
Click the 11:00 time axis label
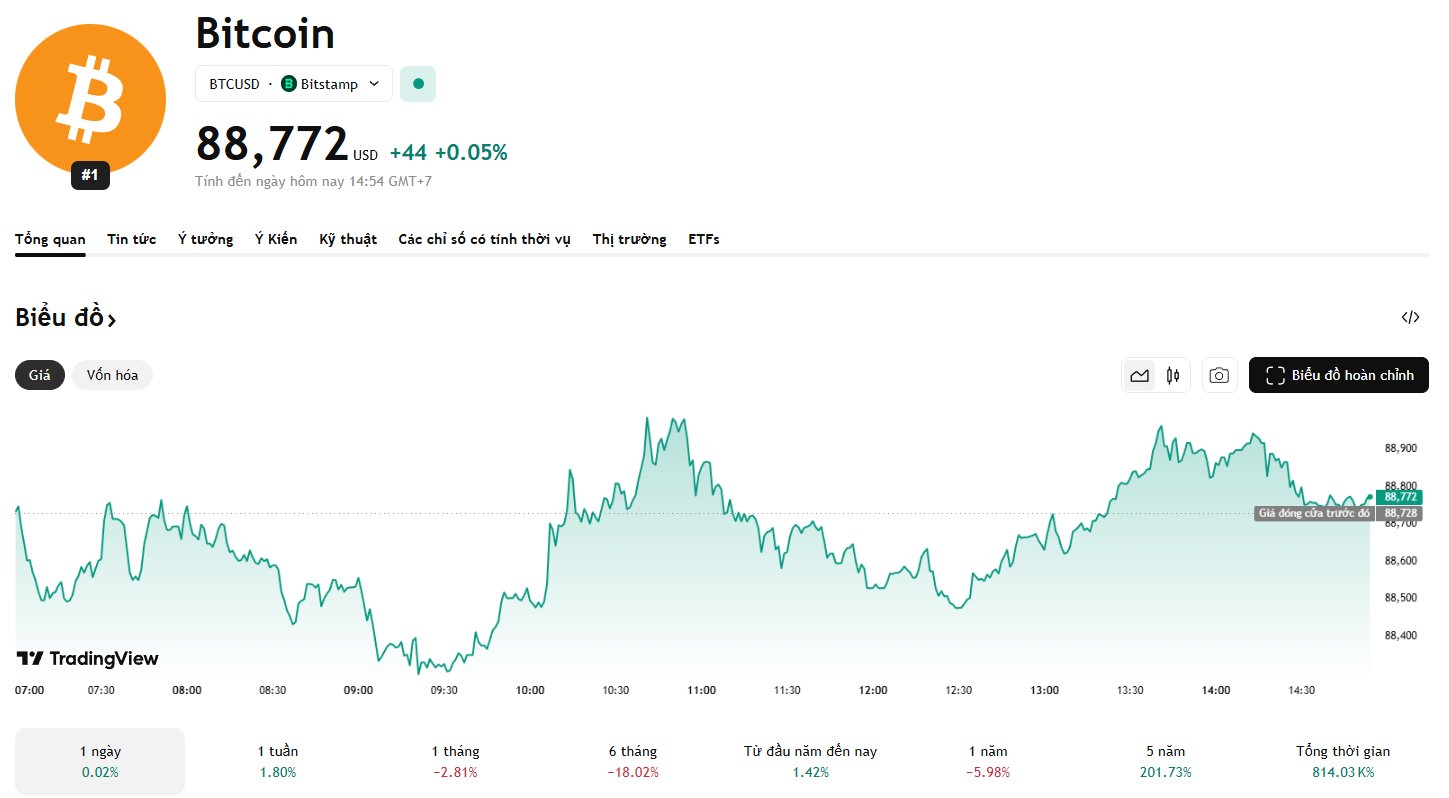pos(702,690)
